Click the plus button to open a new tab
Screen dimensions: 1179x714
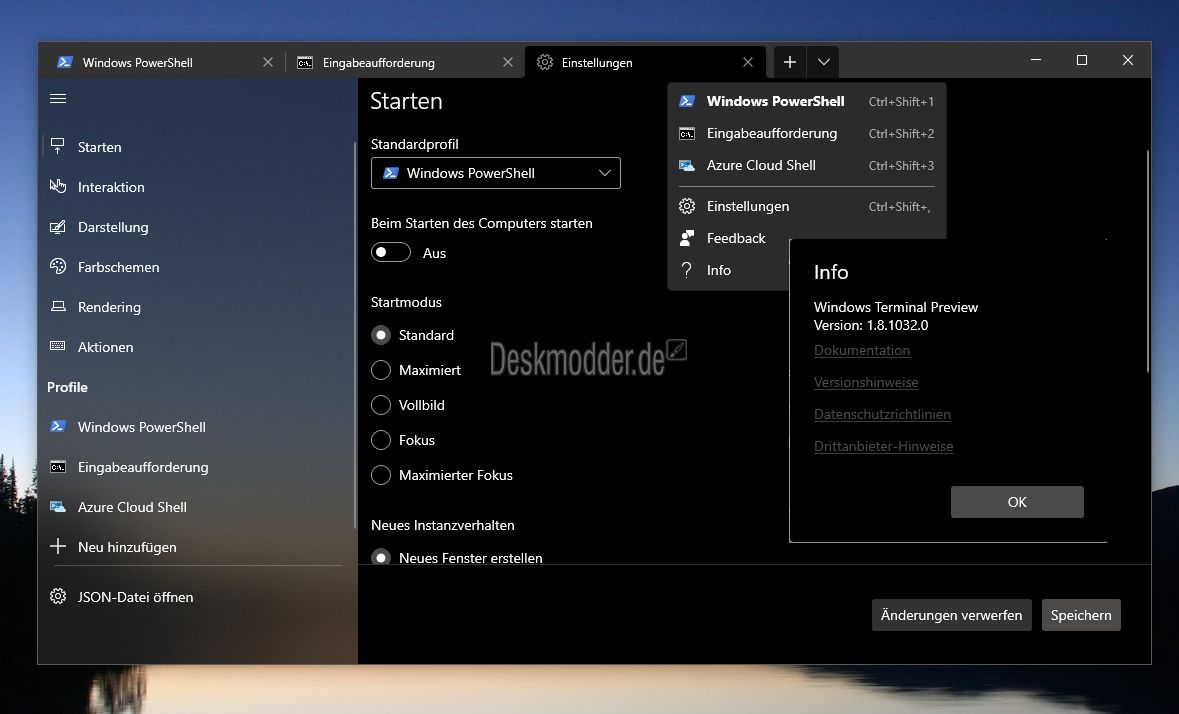tap(790, 62)
